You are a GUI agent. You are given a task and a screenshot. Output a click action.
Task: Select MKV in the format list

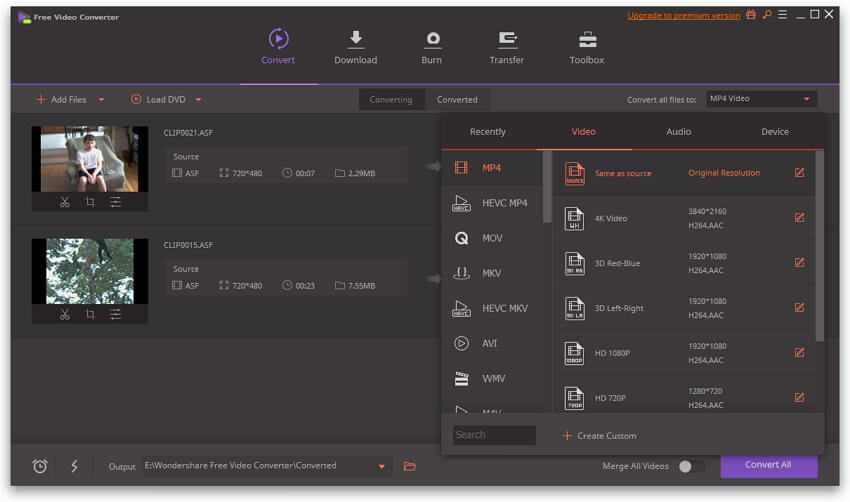492,273
